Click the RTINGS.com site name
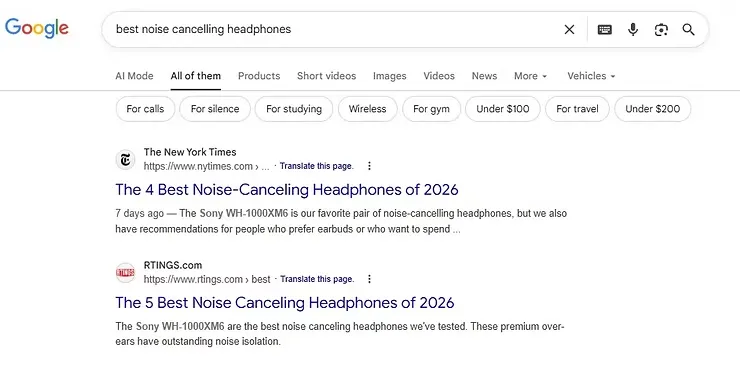 [x=173, y=265]
